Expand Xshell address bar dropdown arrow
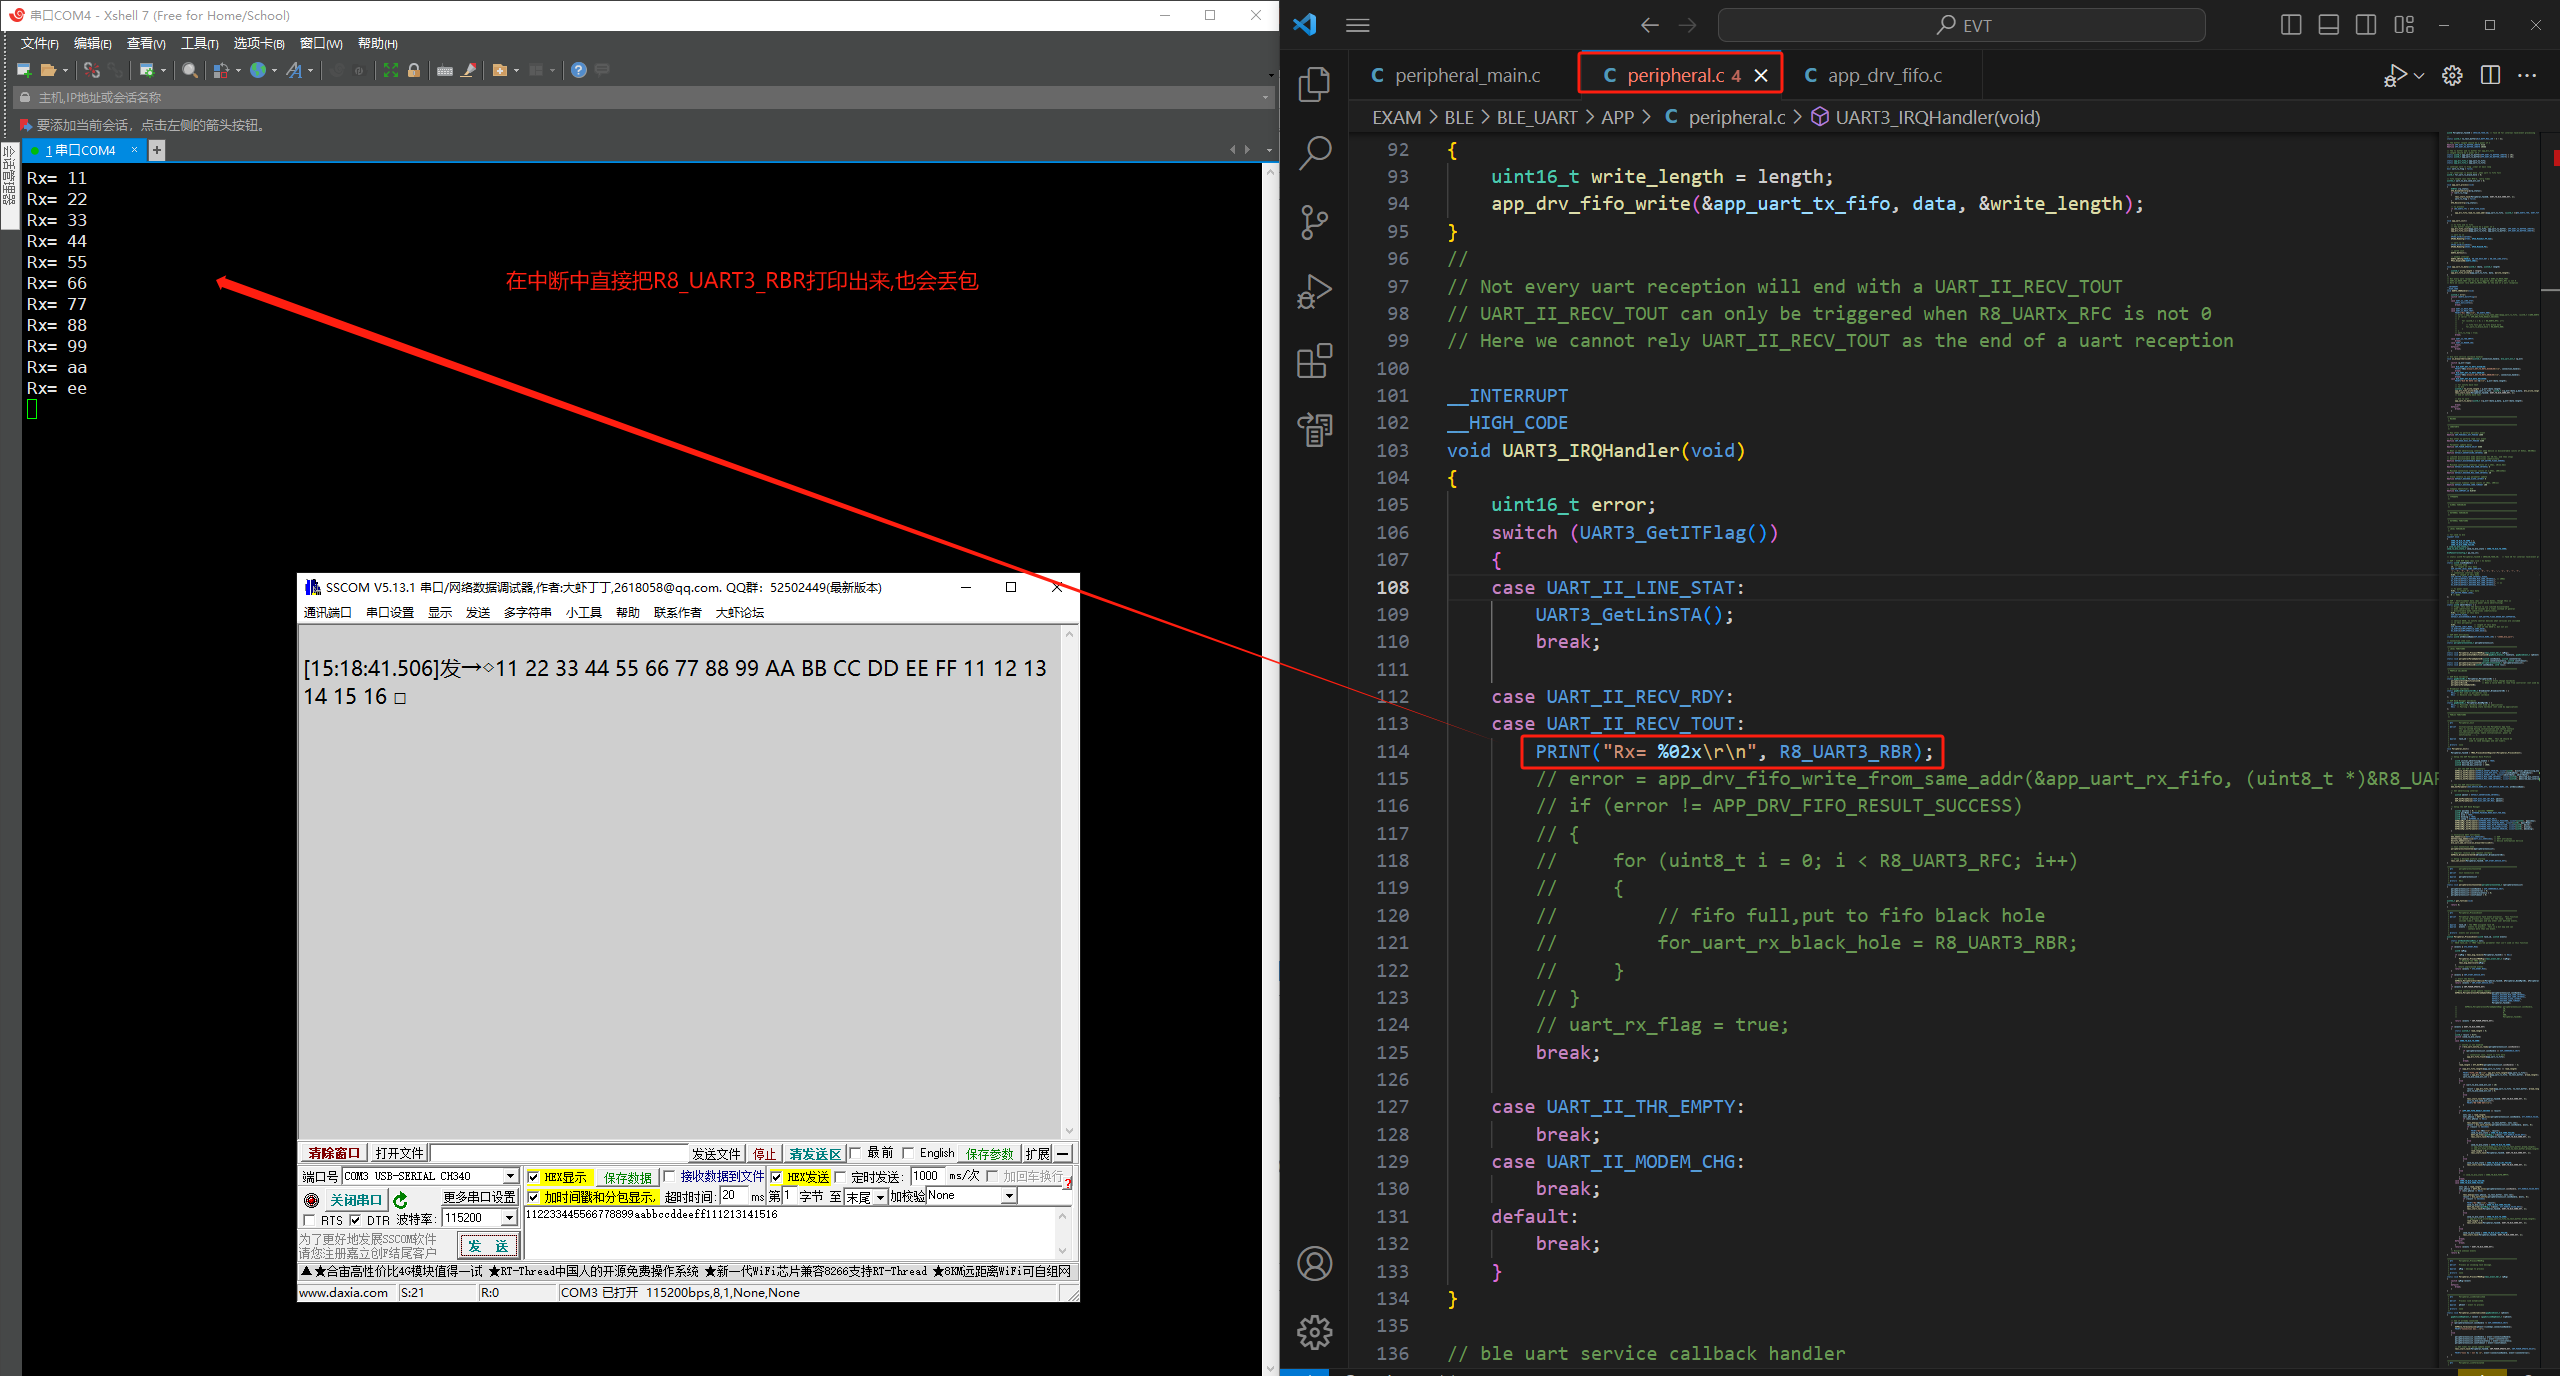The height and width of the screenshot is (1376, 2560). (1265, 97)
